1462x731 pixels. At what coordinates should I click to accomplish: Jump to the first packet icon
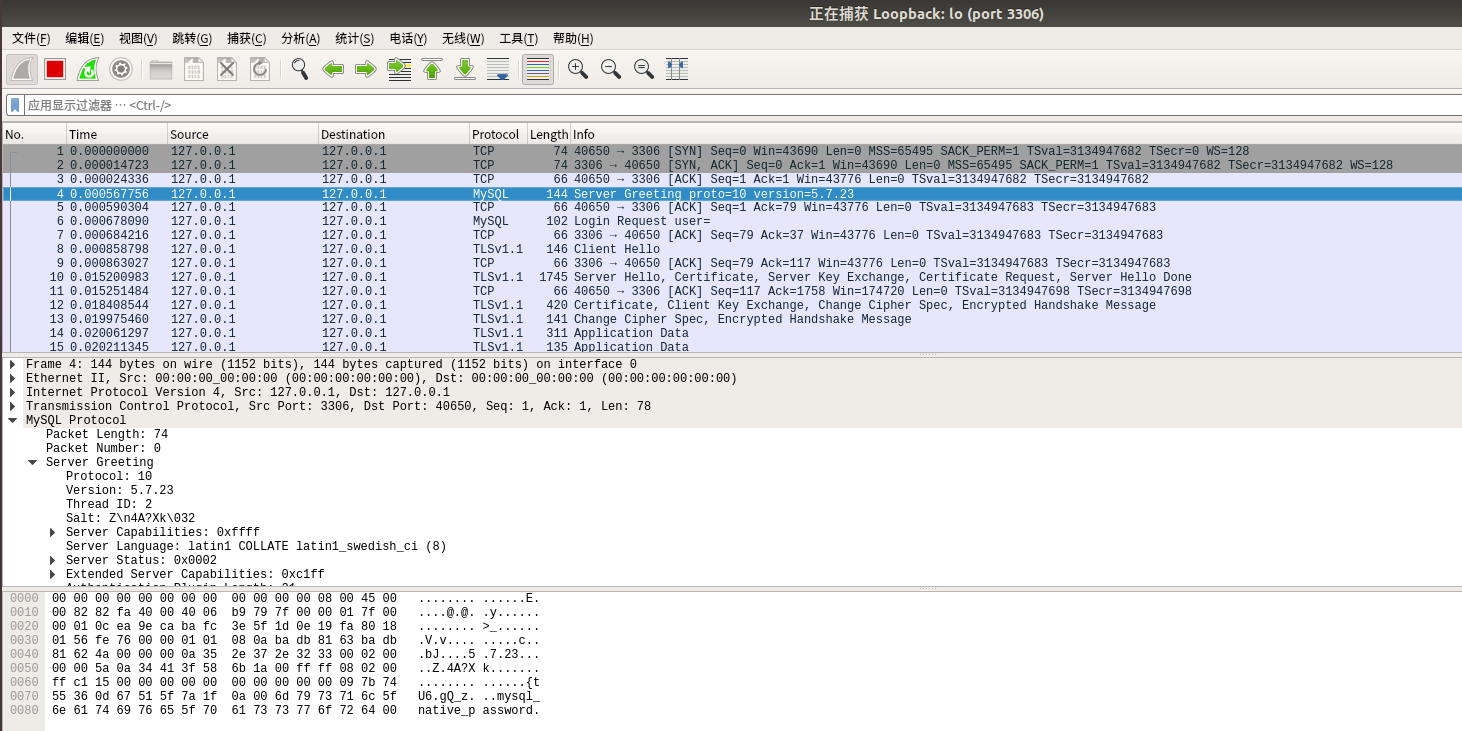432,69
